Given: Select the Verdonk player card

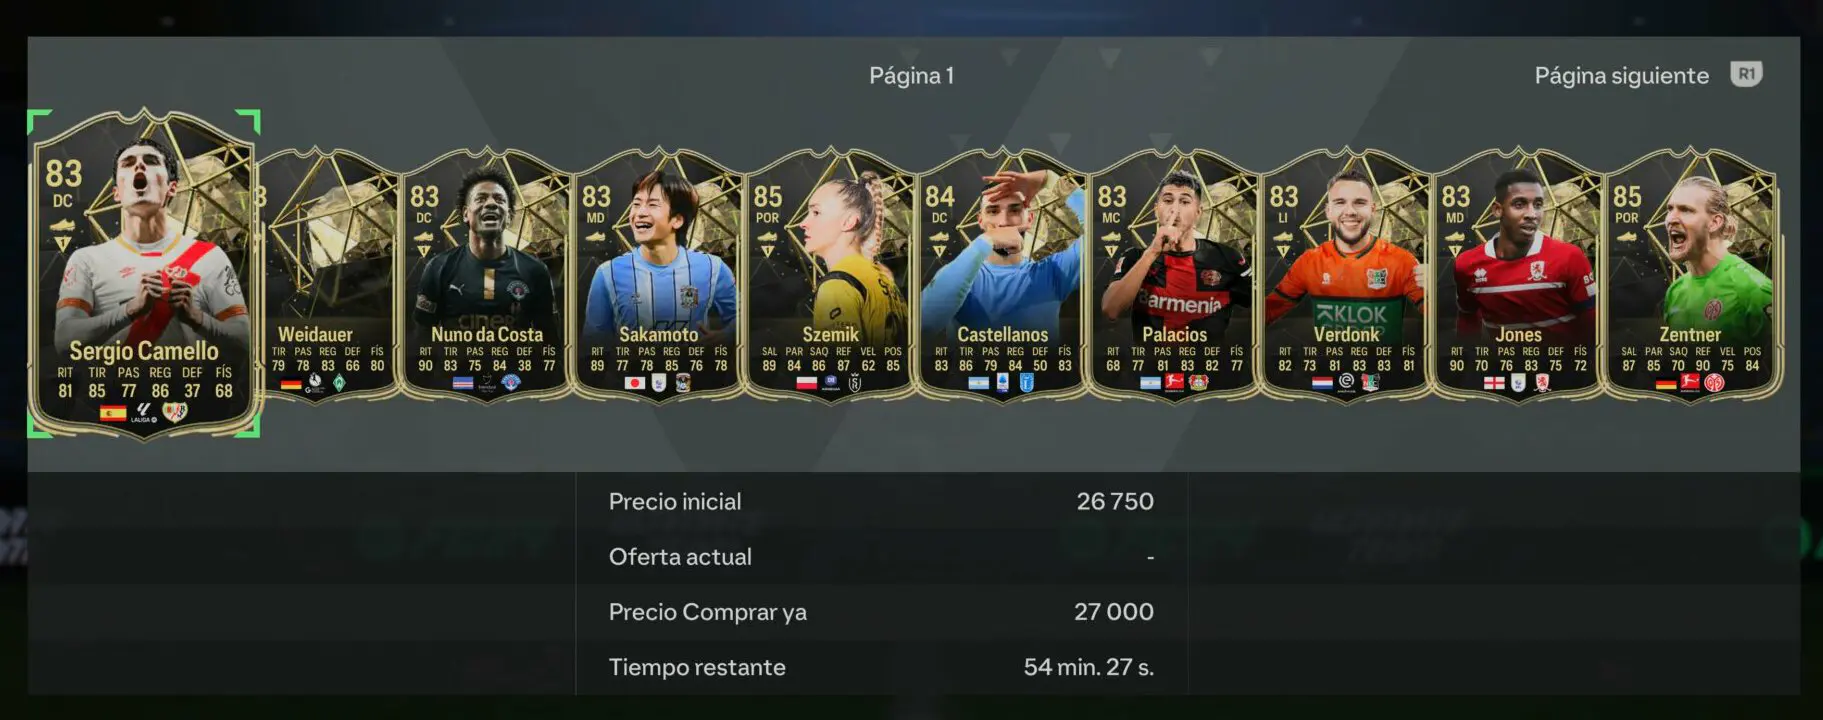Looking at the screenshot, I should (x=1346, y=275).
